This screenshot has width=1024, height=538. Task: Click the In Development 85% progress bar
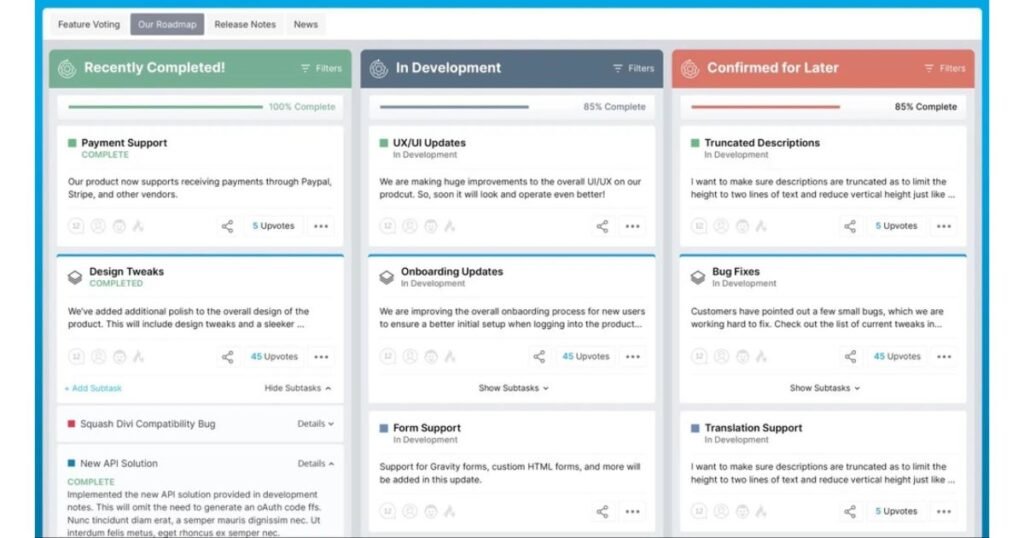454,106
